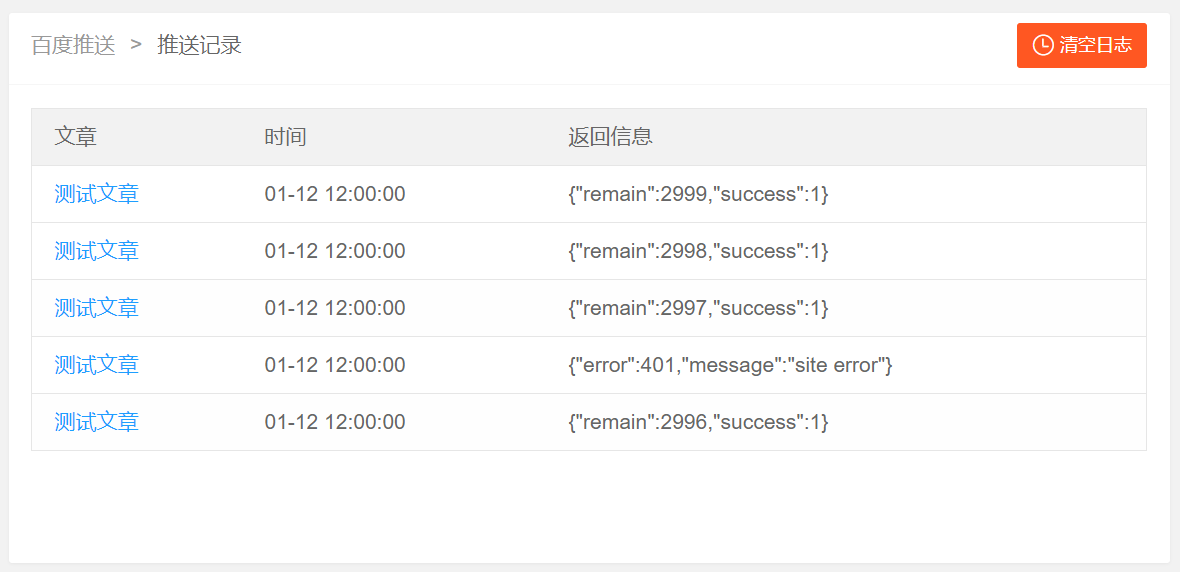The image size is (1180, 572).
Task: Open 测试文章 link in first row
Action: pyautogui.click(x=96, y=194)
